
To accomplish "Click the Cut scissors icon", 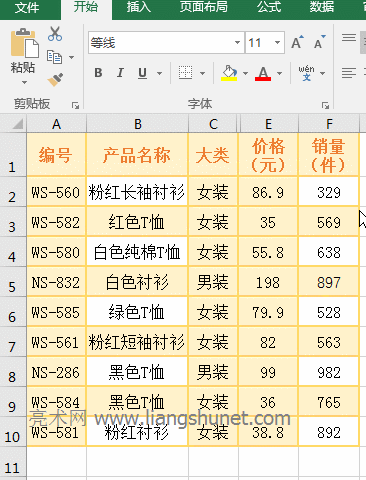I will pos(55,34).
